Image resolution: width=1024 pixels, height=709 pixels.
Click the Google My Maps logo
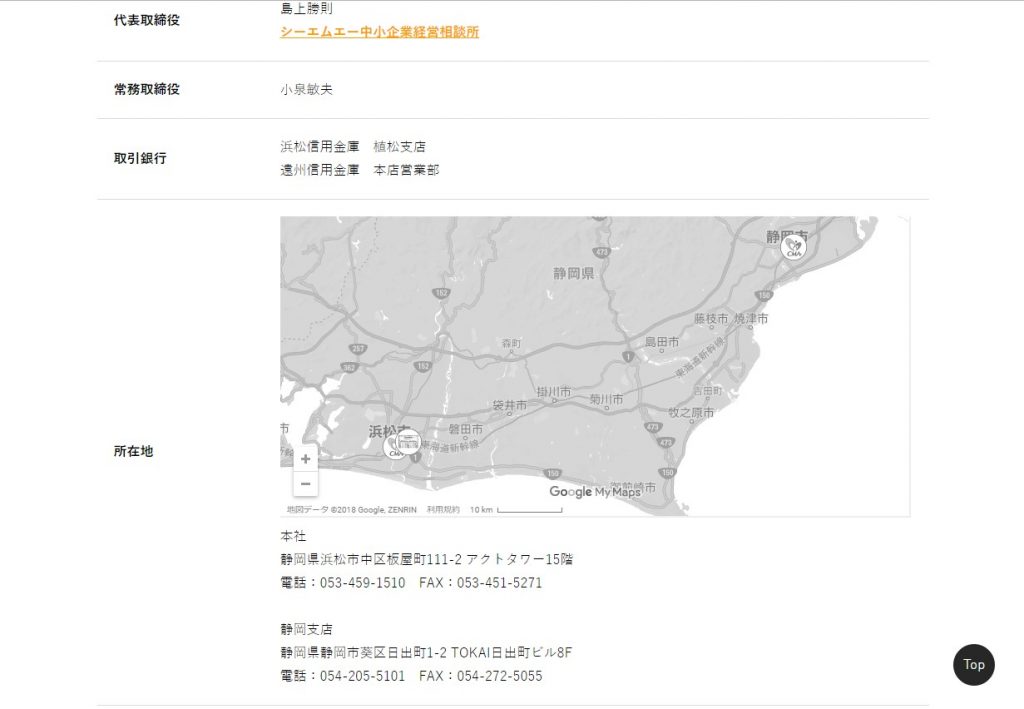coord(594,492)
